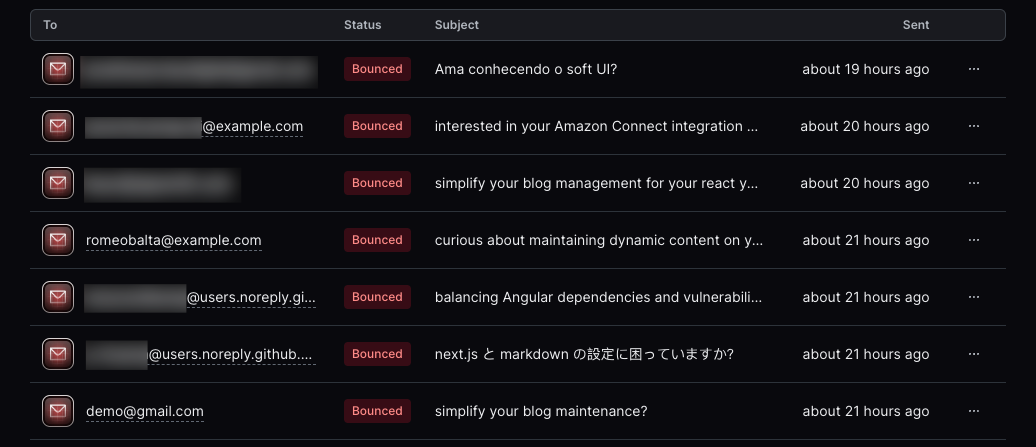The width and height of the screenshot is (1036, 447).
Task: Click mail icon for romeobalta@example.com row
Action: pyautogui.click(x=58, y=240)
